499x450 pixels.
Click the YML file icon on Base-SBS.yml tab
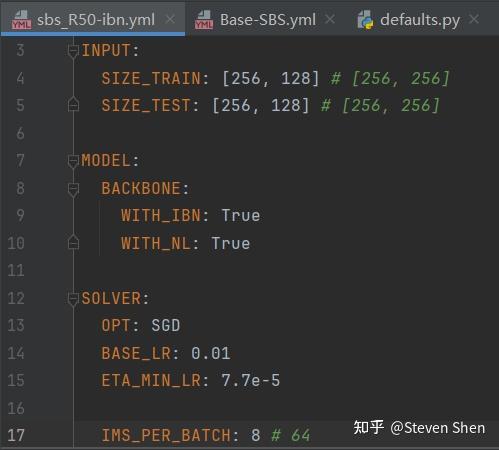click(204, 20)
